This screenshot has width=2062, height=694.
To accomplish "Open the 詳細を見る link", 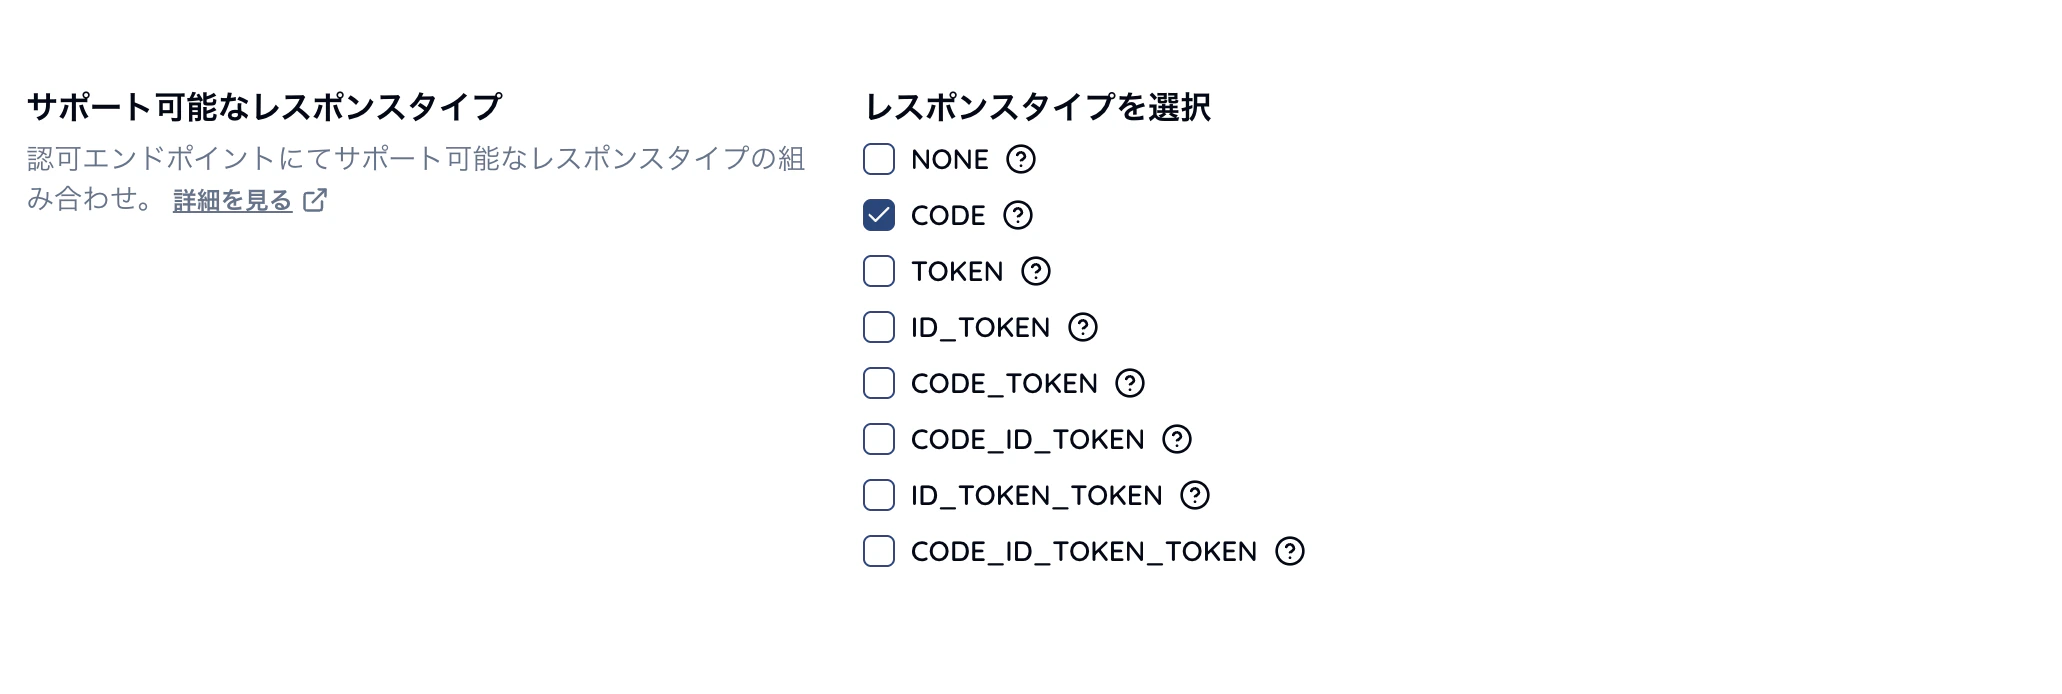I will click(x=232, y=200).
